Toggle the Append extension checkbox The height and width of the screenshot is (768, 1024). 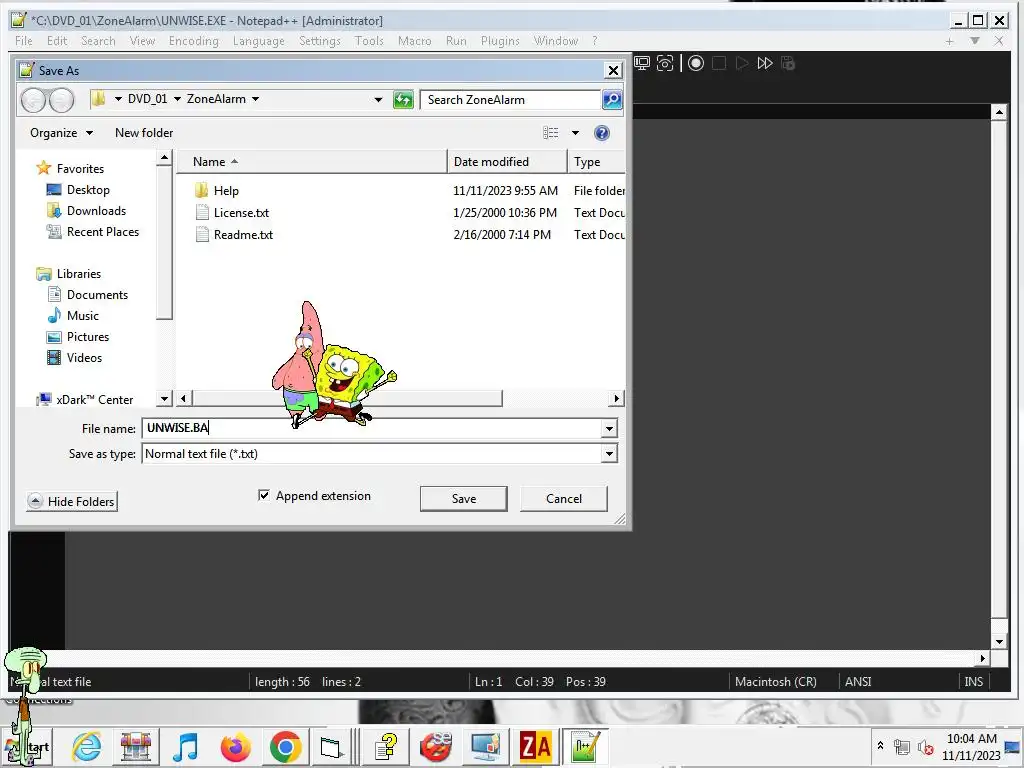tap(264, 495)
